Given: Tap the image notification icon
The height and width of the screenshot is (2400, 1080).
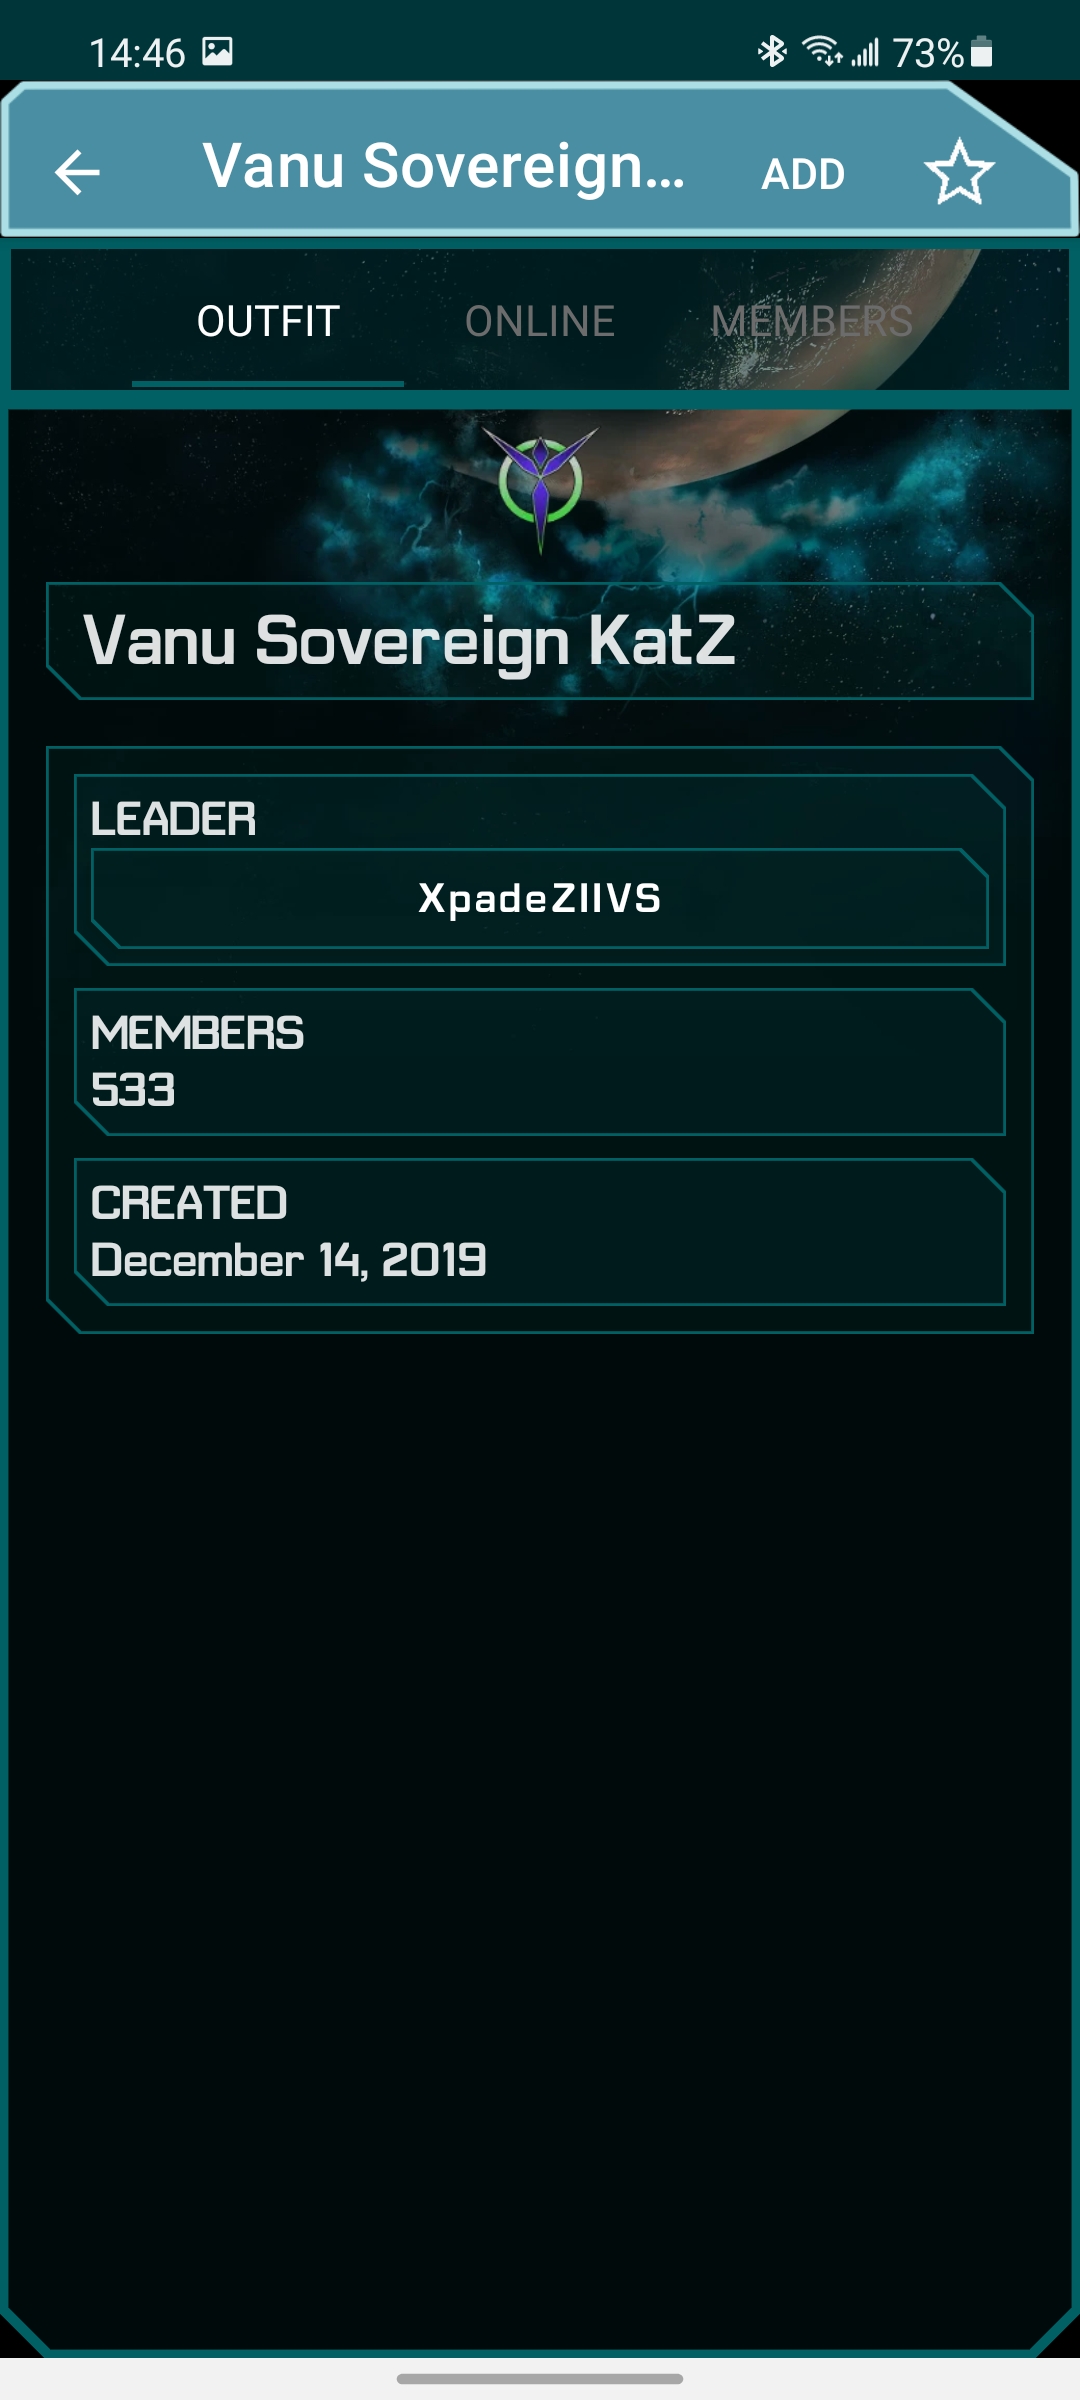Looking at the screenshot, I should pyautogui.click(x=217, y=51).
